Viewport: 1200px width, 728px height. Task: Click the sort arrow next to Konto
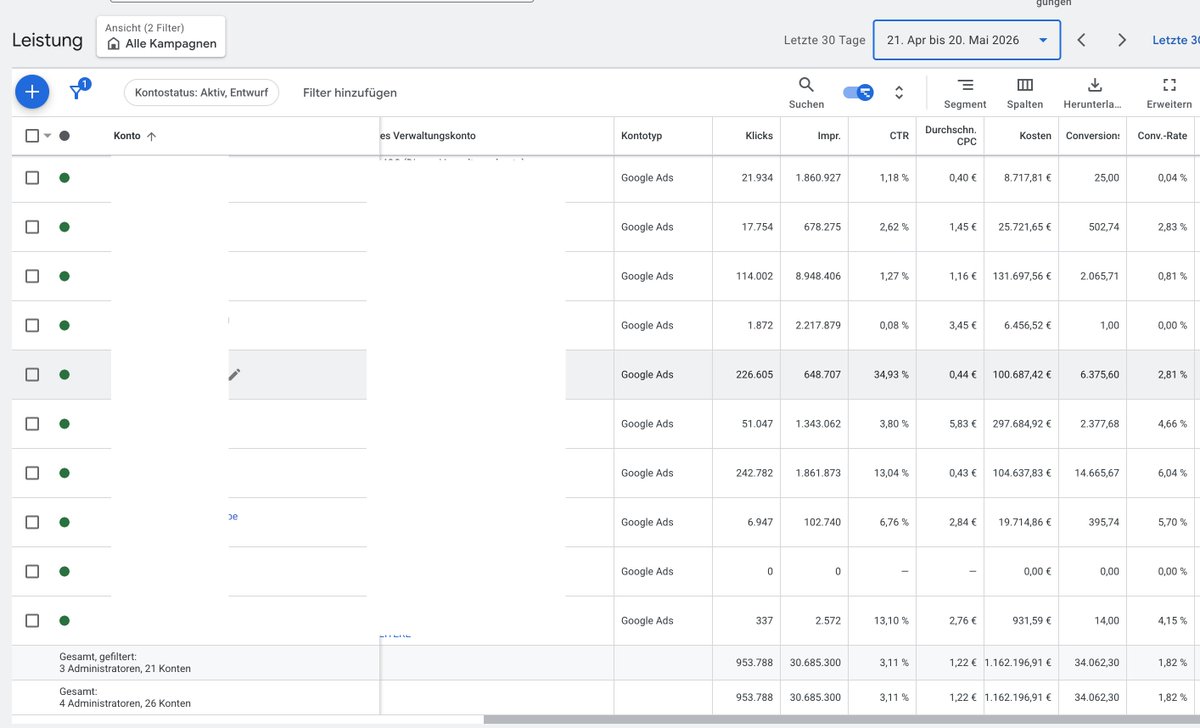pyautogui.click(x=152, y=136)
